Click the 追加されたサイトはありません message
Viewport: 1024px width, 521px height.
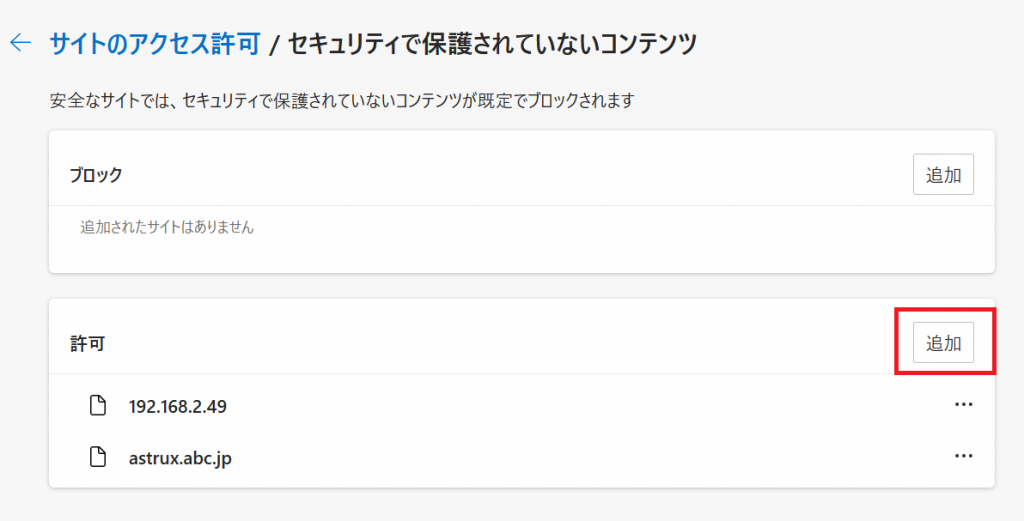pyautogui.click(x=167, y=228)
